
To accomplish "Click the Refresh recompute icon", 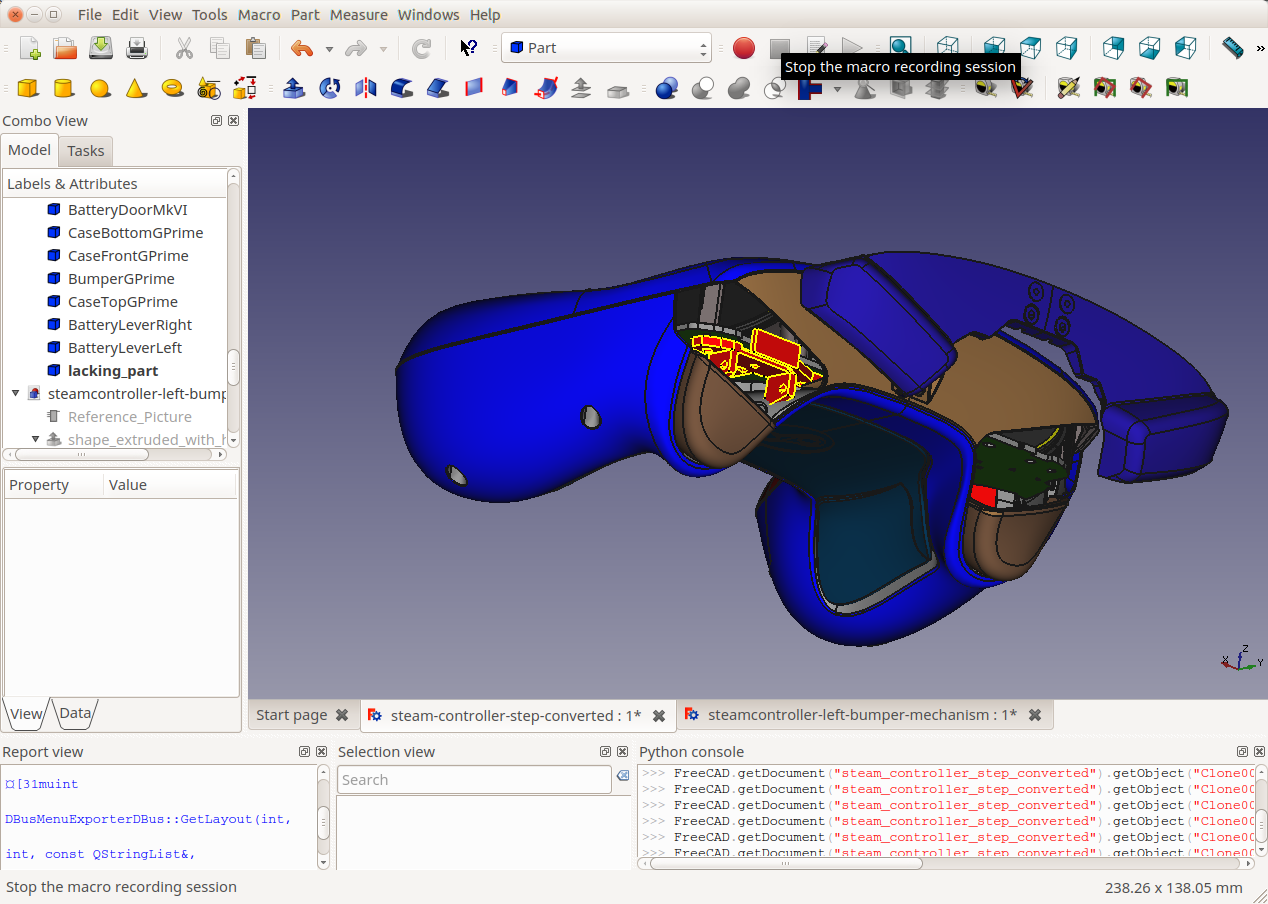I will tap(422, 48).
